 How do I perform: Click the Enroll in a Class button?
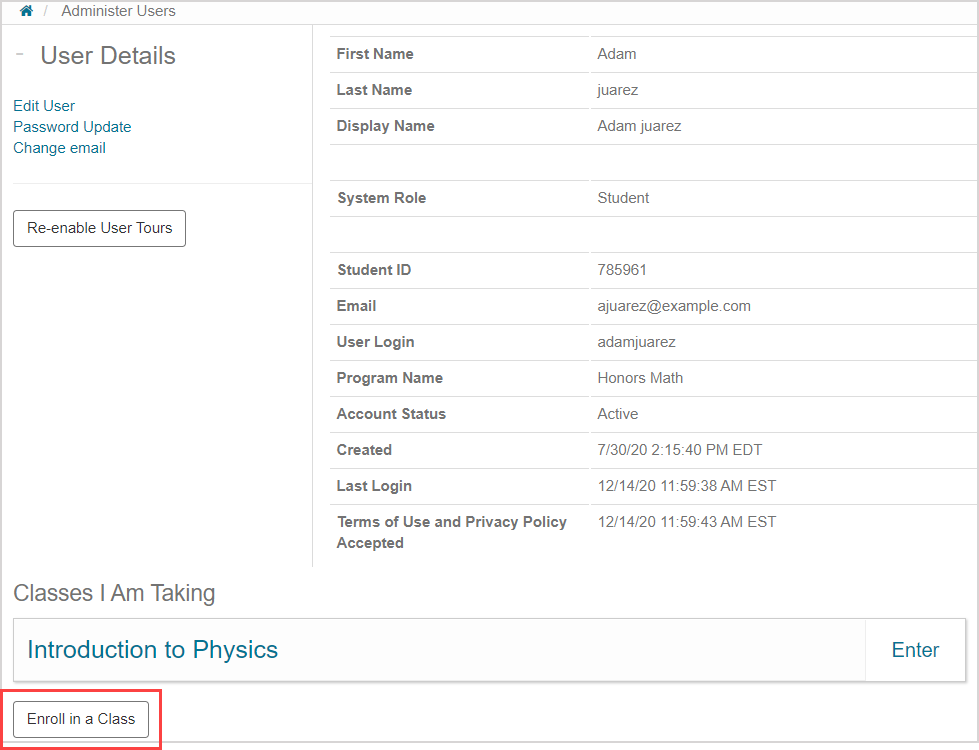coord(81,719)
